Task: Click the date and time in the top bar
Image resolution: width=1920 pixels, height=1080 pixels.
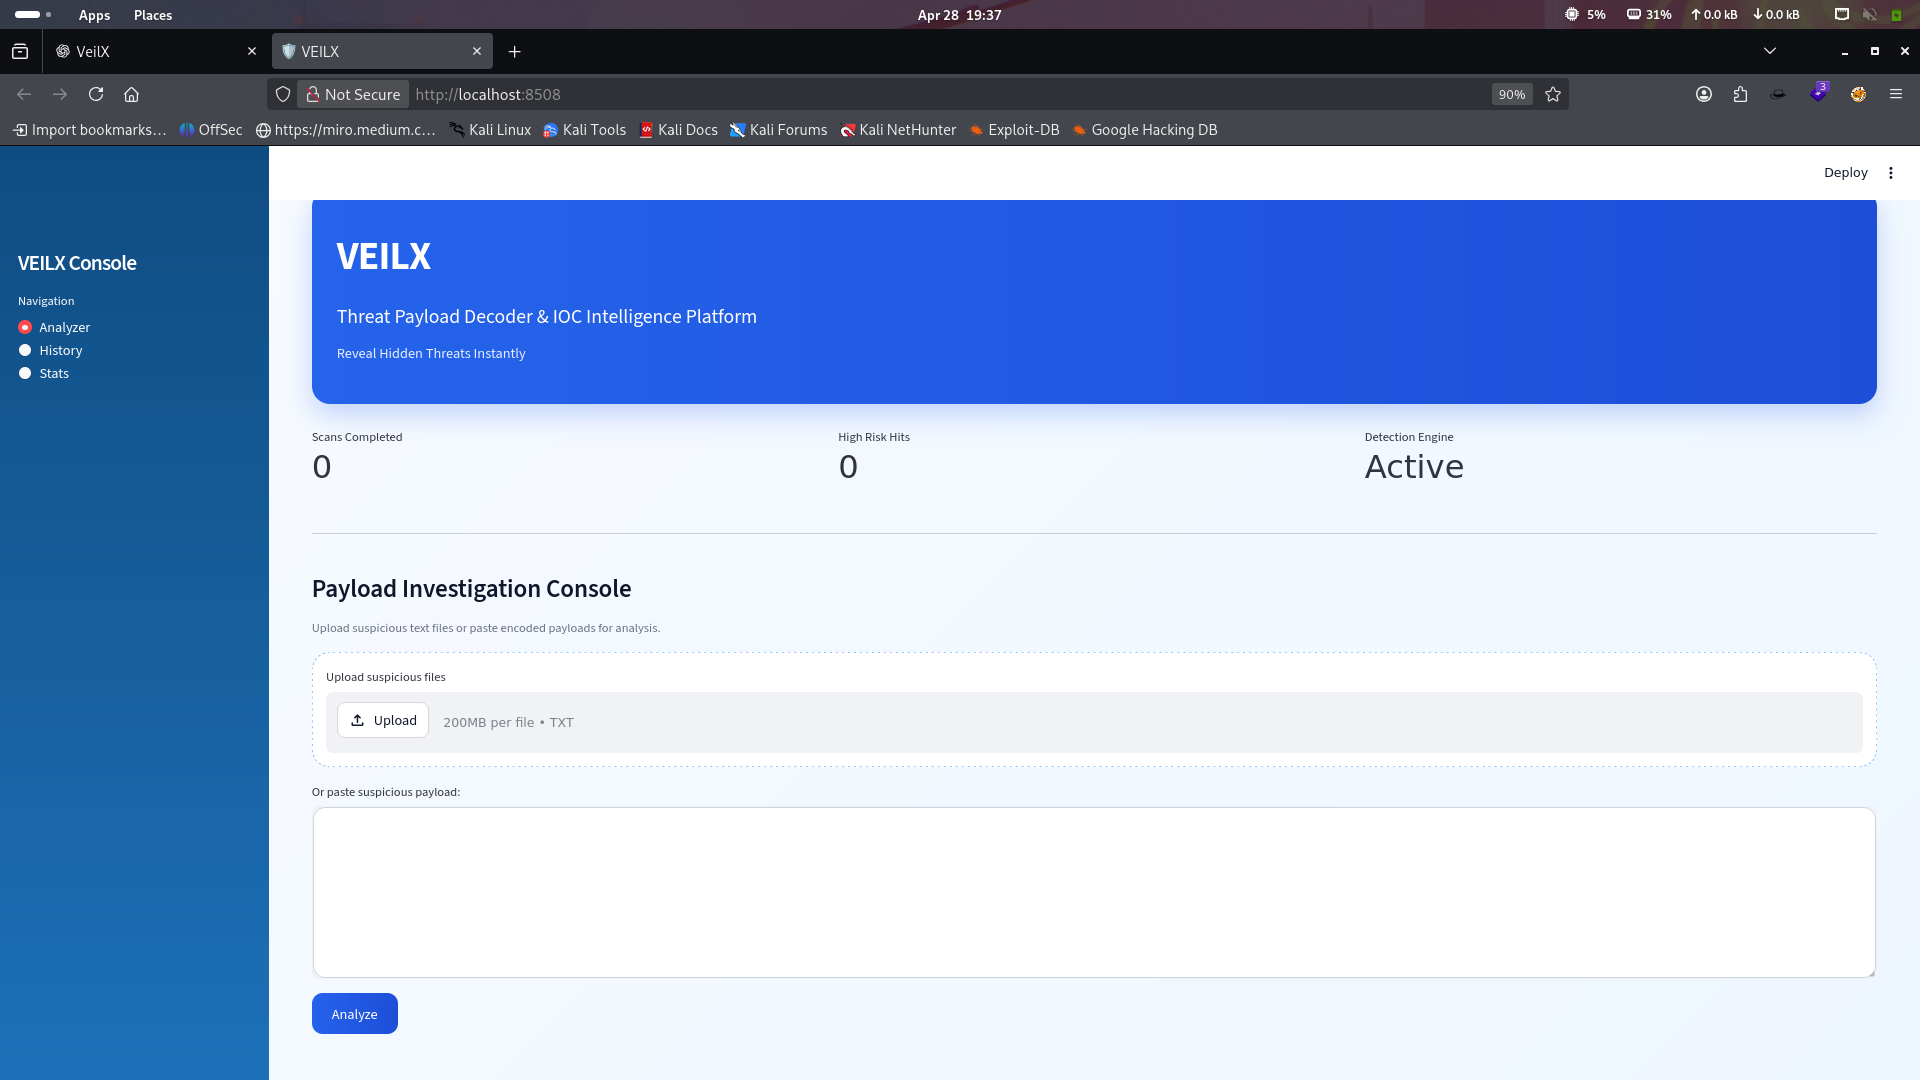Action: 959,15
